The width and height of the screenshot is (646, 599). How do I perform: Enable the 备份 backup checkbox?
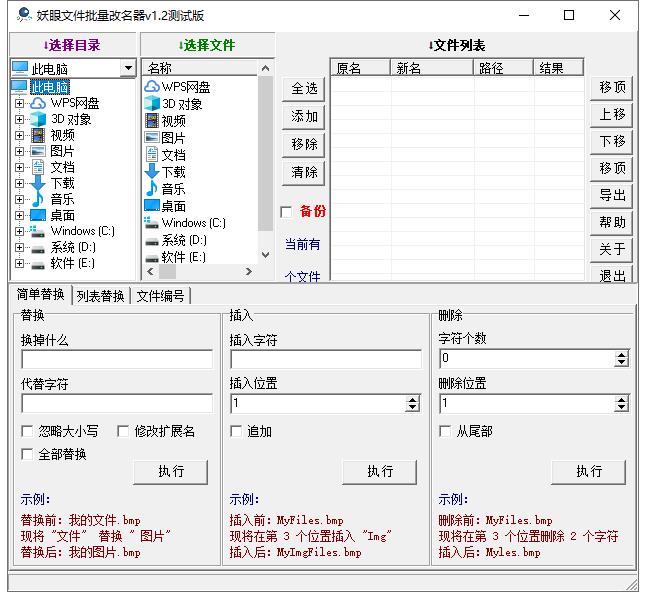click(x=286, y=212)
